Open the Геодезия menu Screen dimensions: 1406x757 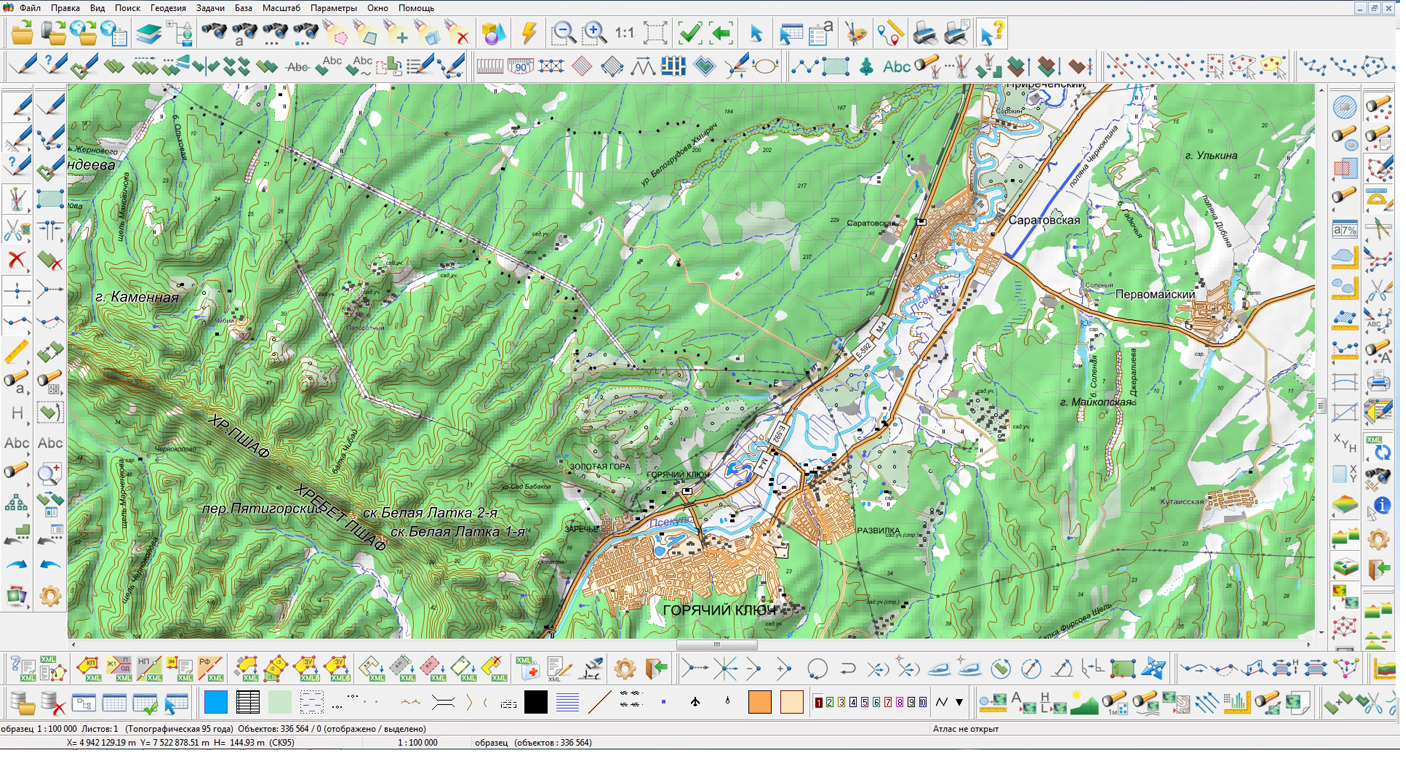(x=168, y=8)
